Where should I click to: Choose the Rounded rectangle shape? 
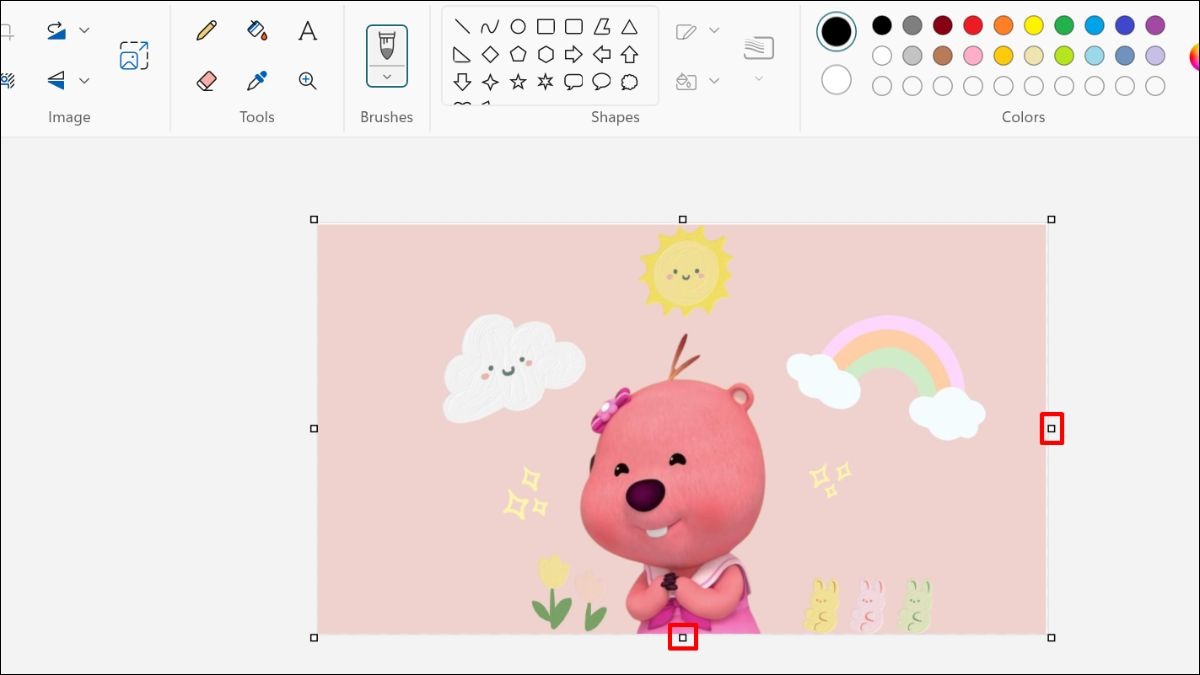[574, 27]
